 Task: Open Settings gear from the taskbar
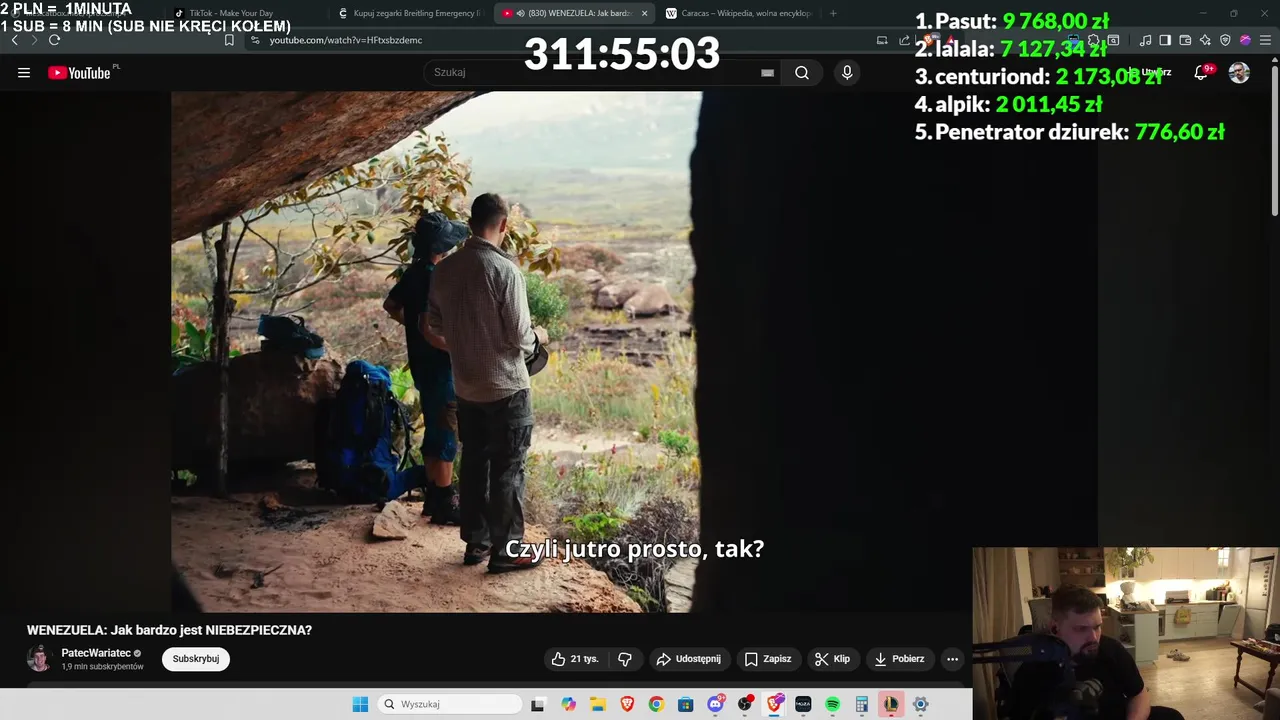coord(921,704)
